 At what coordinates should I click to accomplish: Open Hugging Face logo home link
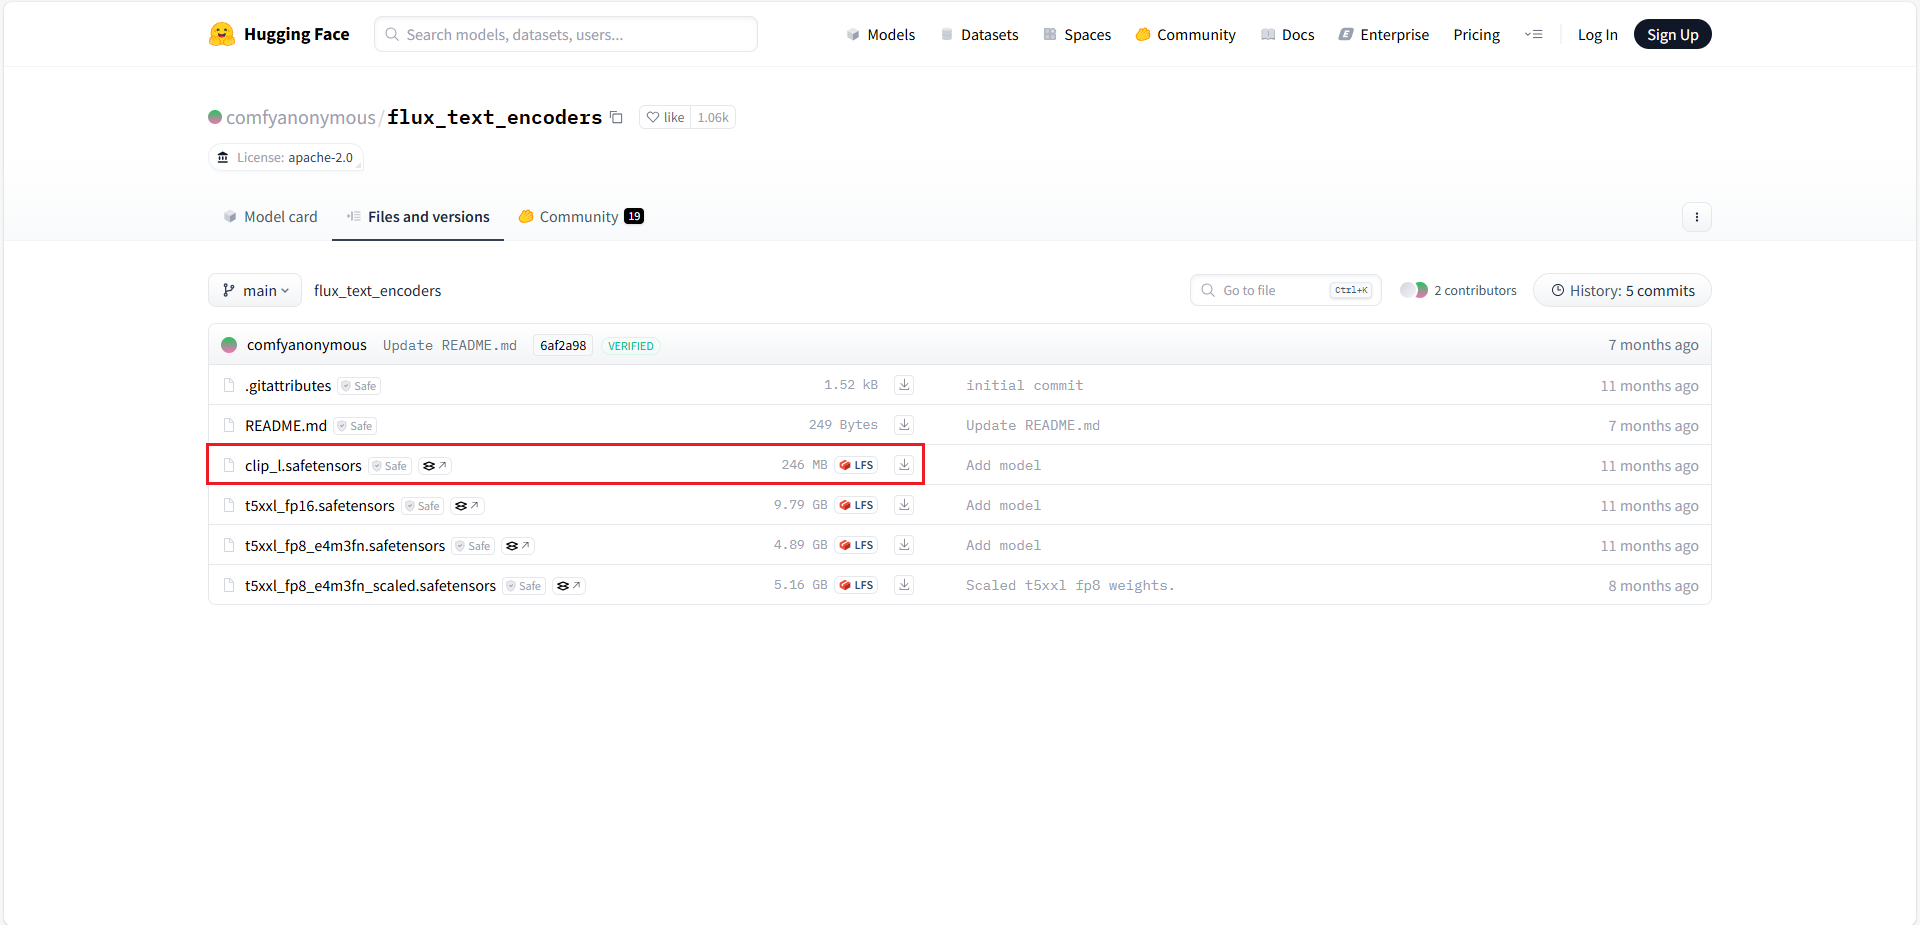pos(279,35)
